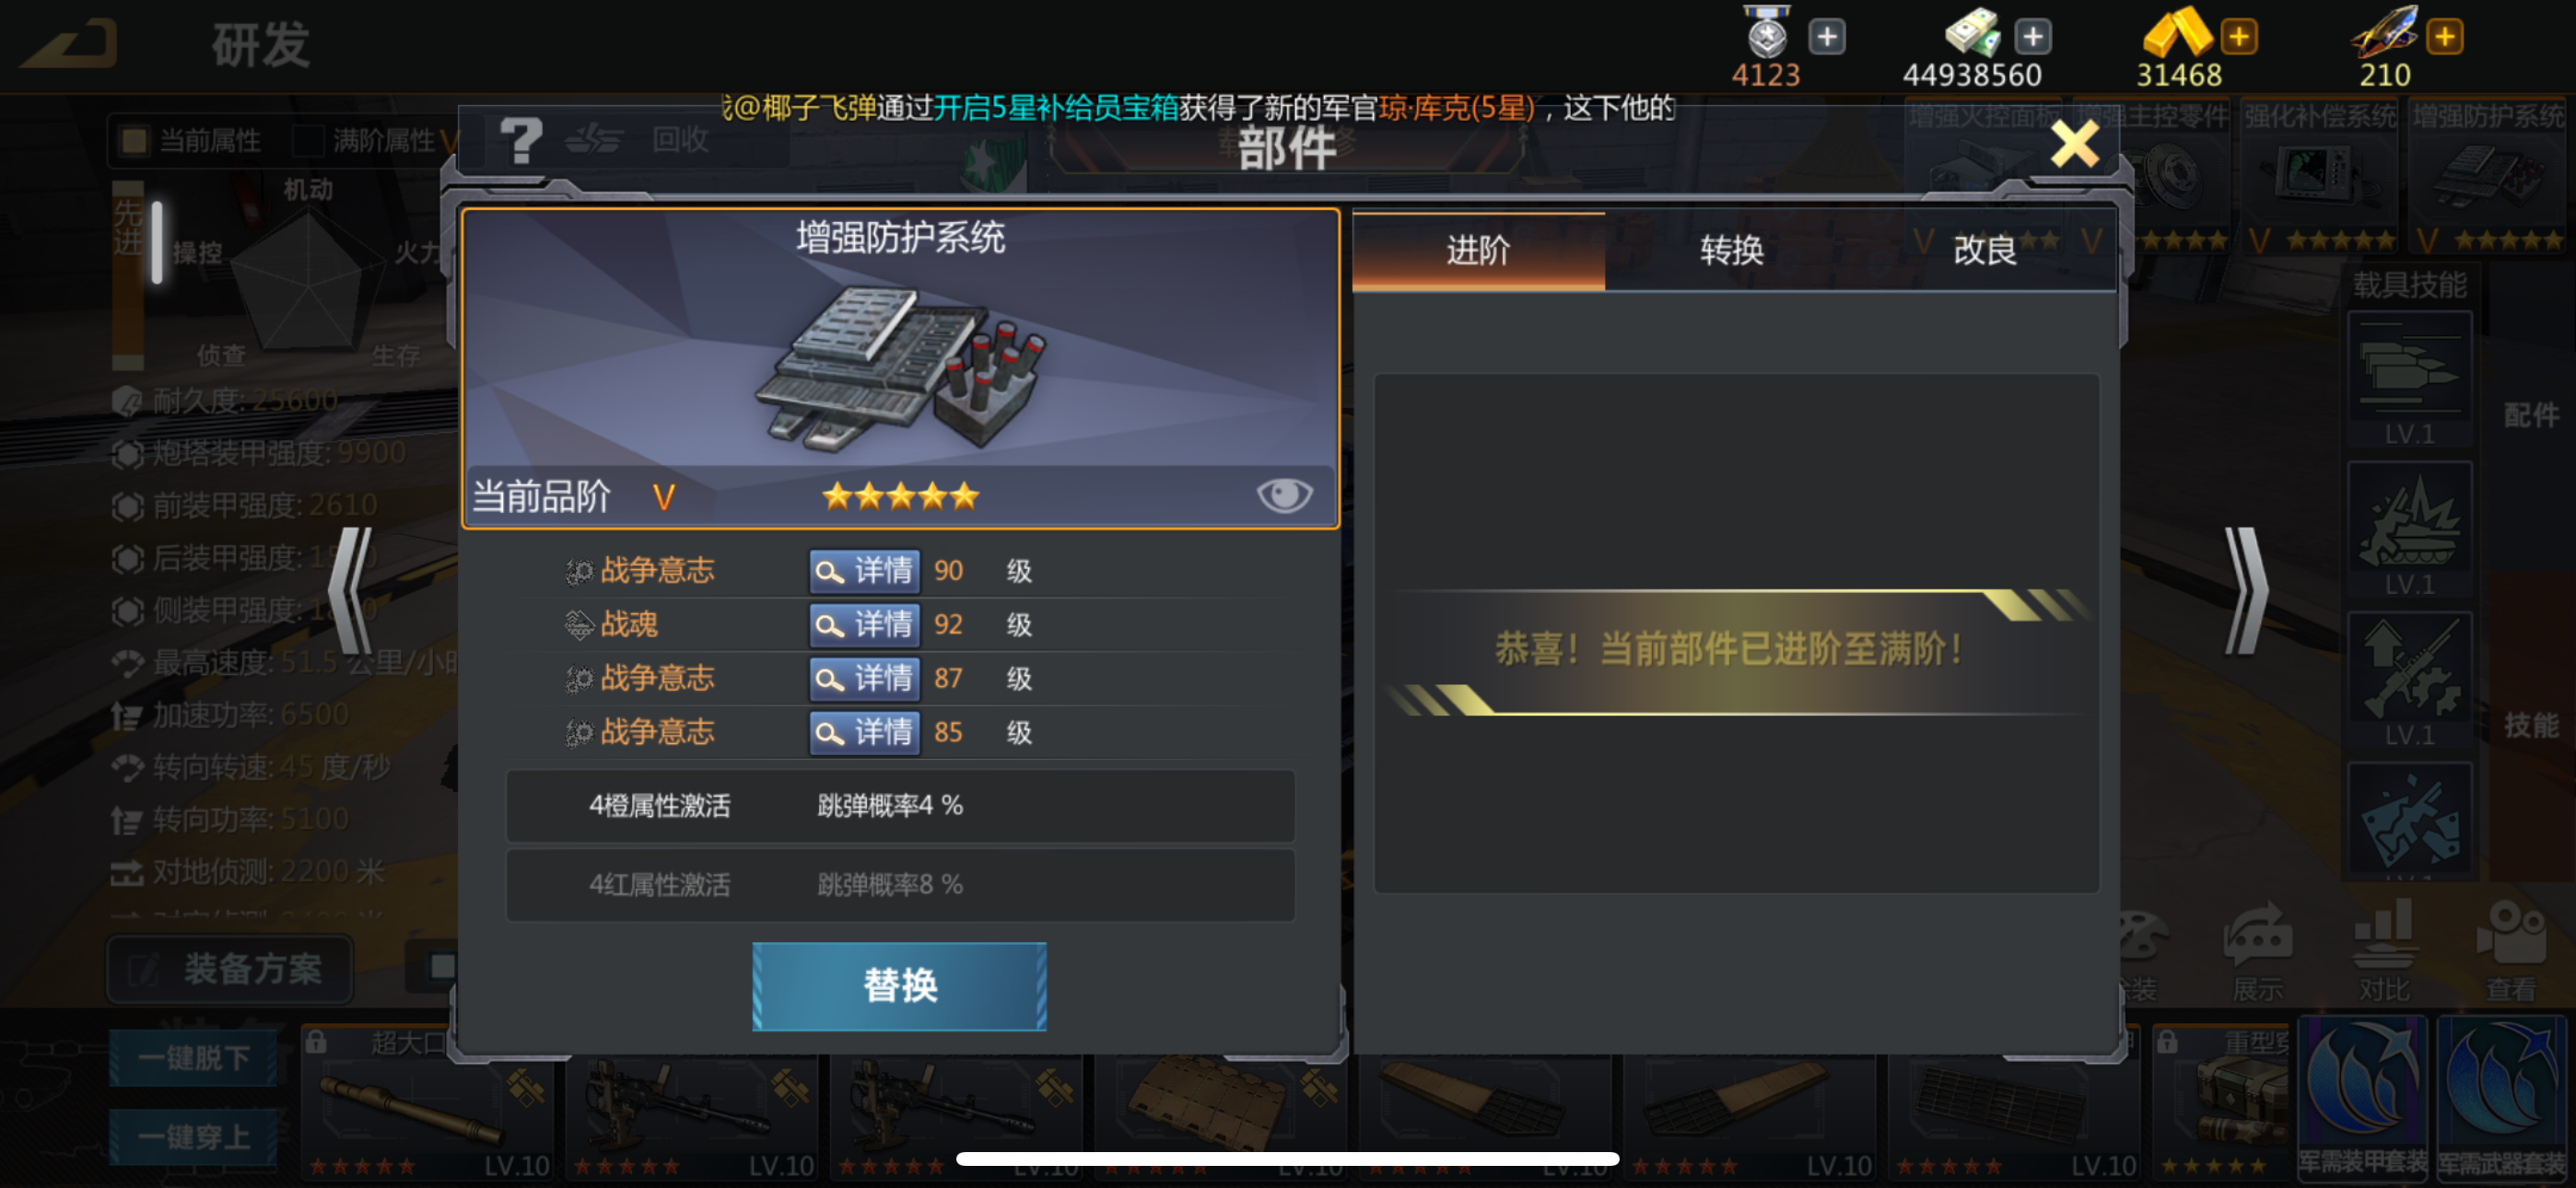Show previous component with left chevron
This screenshot has width=2576, height=1188.
352,590
